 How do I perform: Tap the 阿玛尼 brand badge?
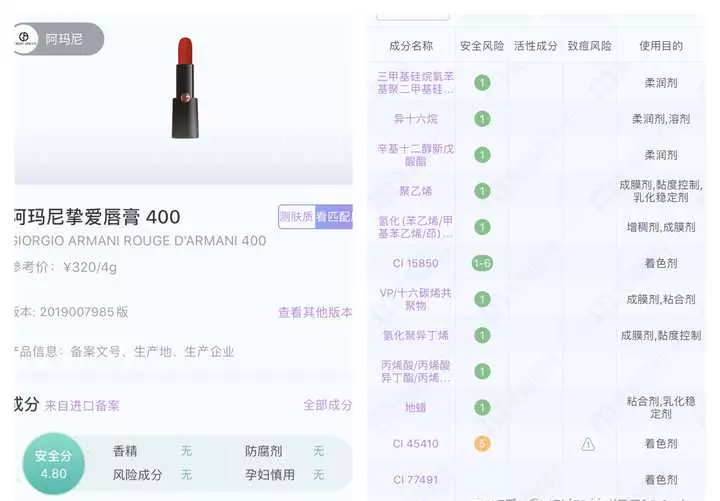click(x=59, y=39)
